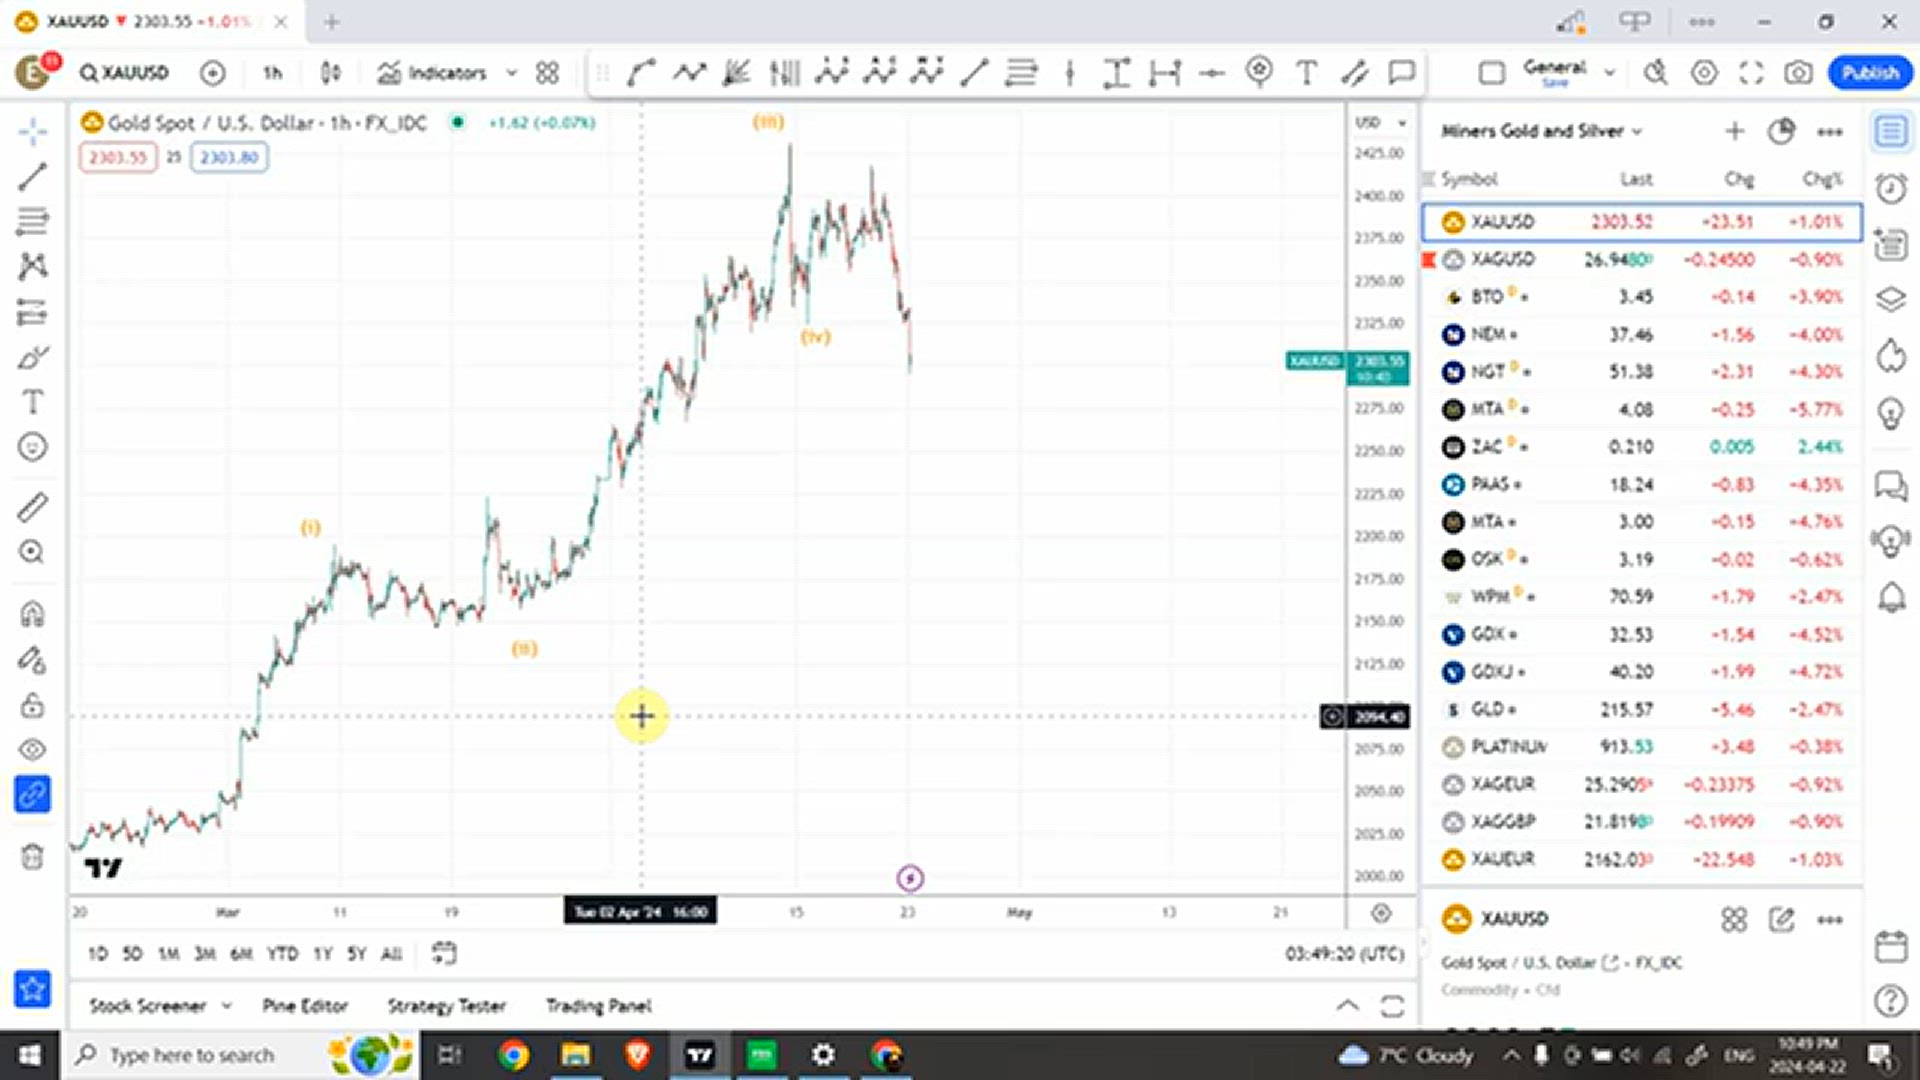Click the trash remove objects icon
Viewport: 1920px width, 1080px height.
pyautogui.click(x=32, y=857)
